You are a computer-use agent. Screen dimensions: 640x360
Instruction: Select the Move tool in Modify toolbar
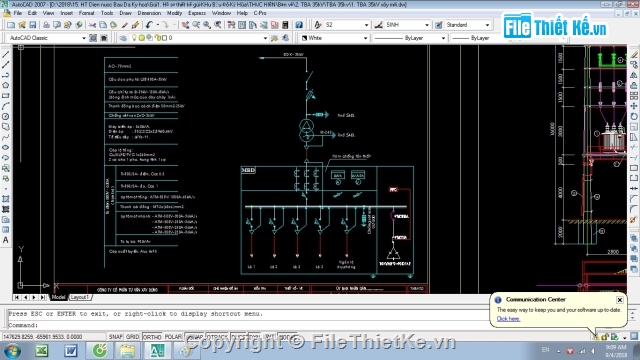633,106
